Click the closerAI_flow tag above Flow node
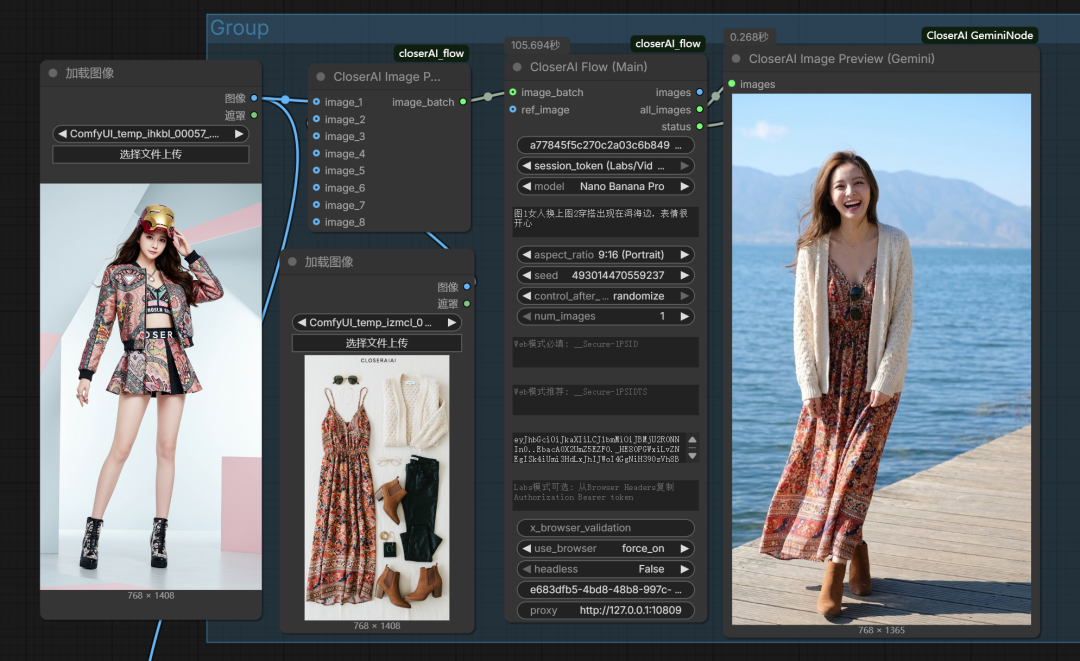1080x661 pixels. tap(668, 44)
